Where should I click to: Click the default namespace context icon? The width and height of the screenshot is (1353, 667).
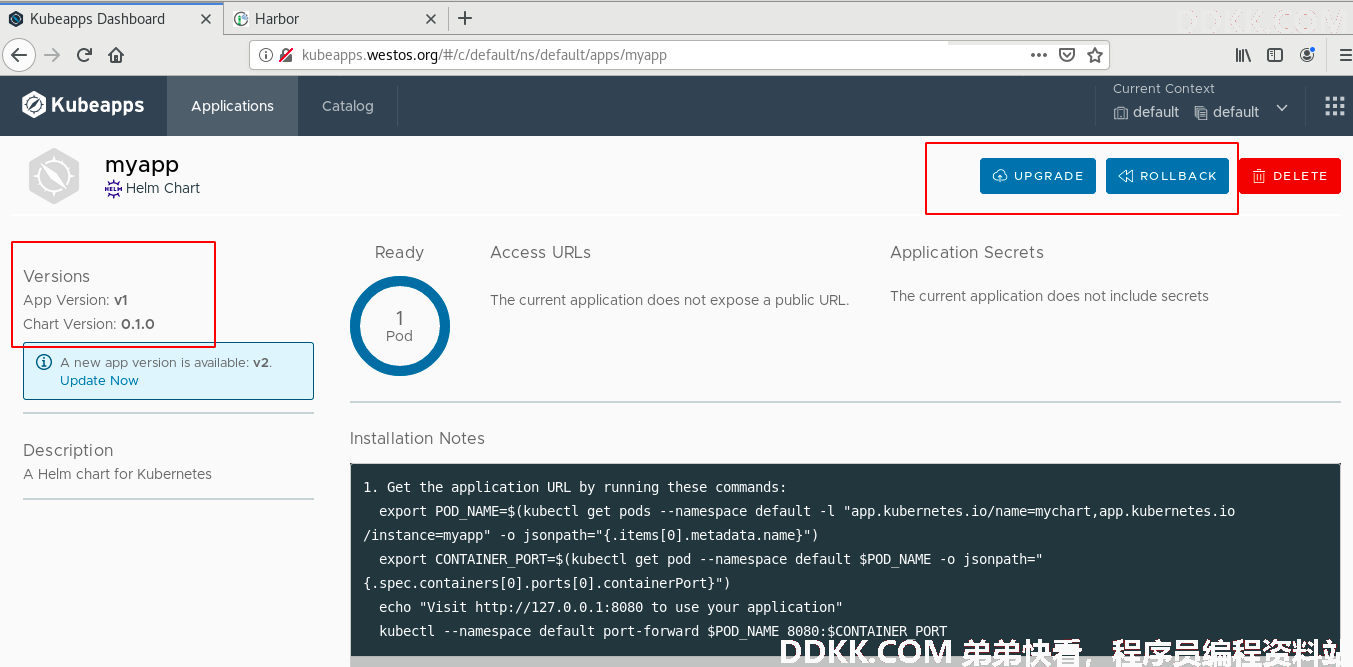(x=1201, y=113)
